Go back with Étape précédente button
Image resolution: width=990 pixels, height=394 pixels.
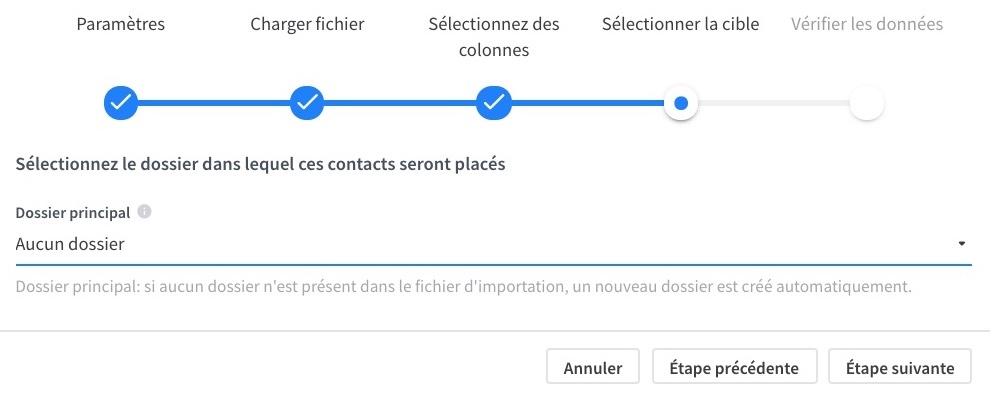pyautogui.click(x=734, y=367)
